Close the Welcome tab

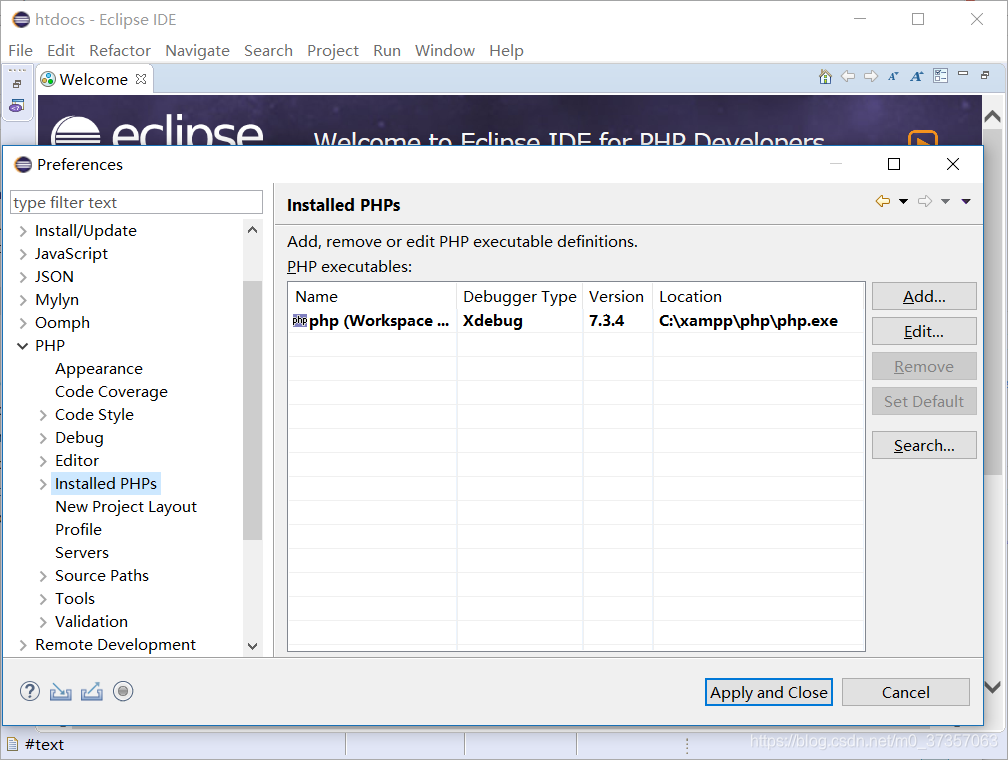pyautogui.click(x=141, y=79)
